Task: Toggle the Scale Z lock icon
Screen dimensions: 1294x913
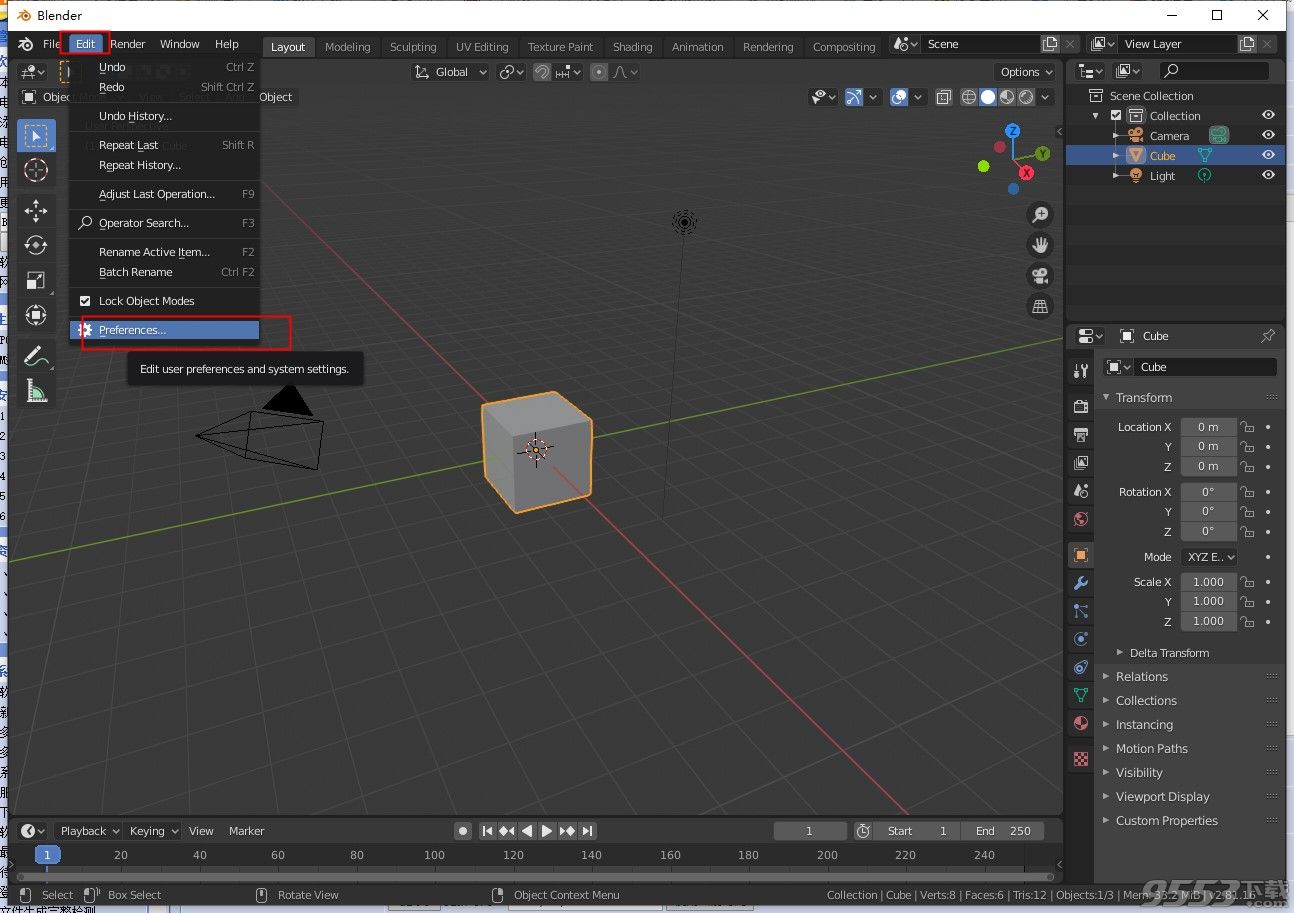Action: click(1247, 621)
